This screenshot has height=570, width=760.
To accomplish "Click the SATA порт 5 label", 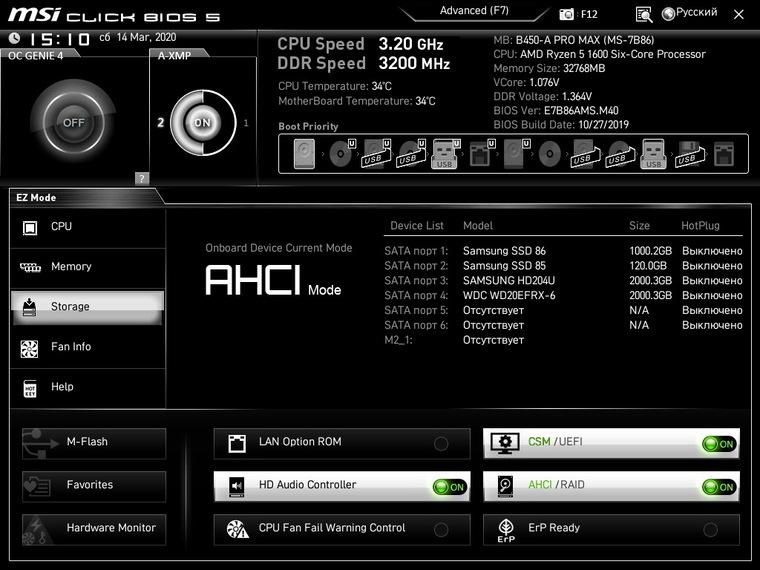I will pyautogui.click(x=416, y=310).
